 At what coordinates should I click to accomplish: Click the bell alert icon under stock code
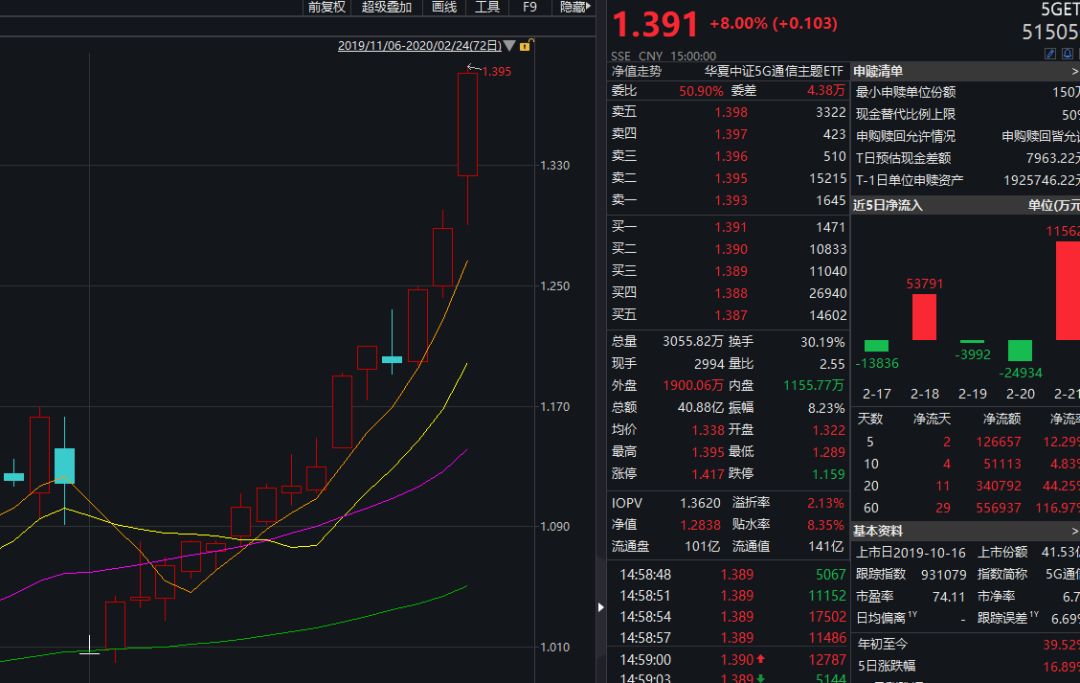1067,54
